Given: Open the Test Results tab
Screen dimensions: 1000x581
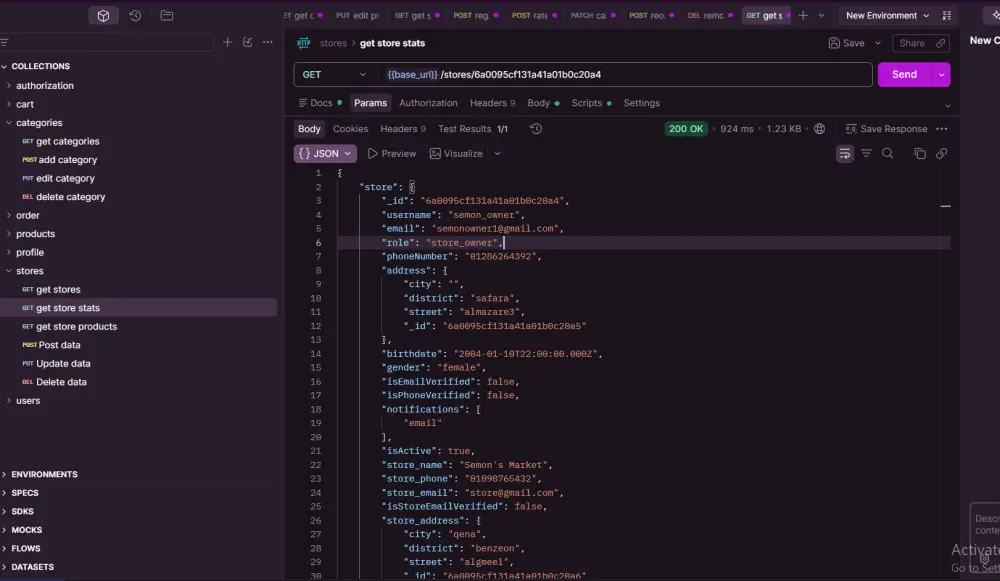Looking at the screenshot, I should click(473, 129).
